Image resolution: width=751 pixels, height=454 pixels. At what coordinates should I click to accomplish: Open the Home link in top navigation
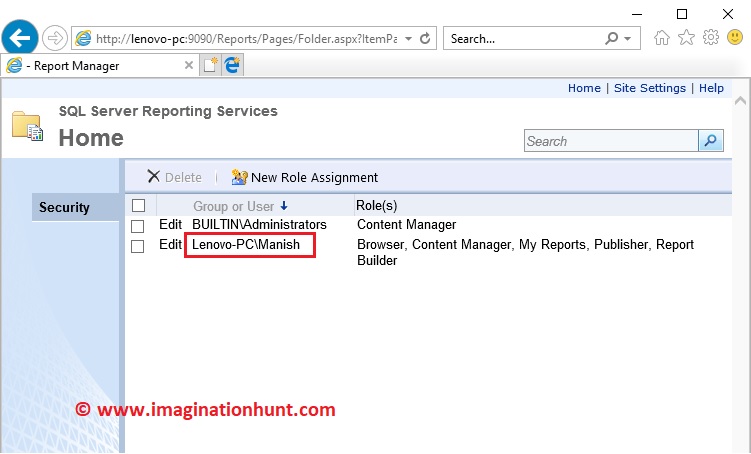click(584, 88)
